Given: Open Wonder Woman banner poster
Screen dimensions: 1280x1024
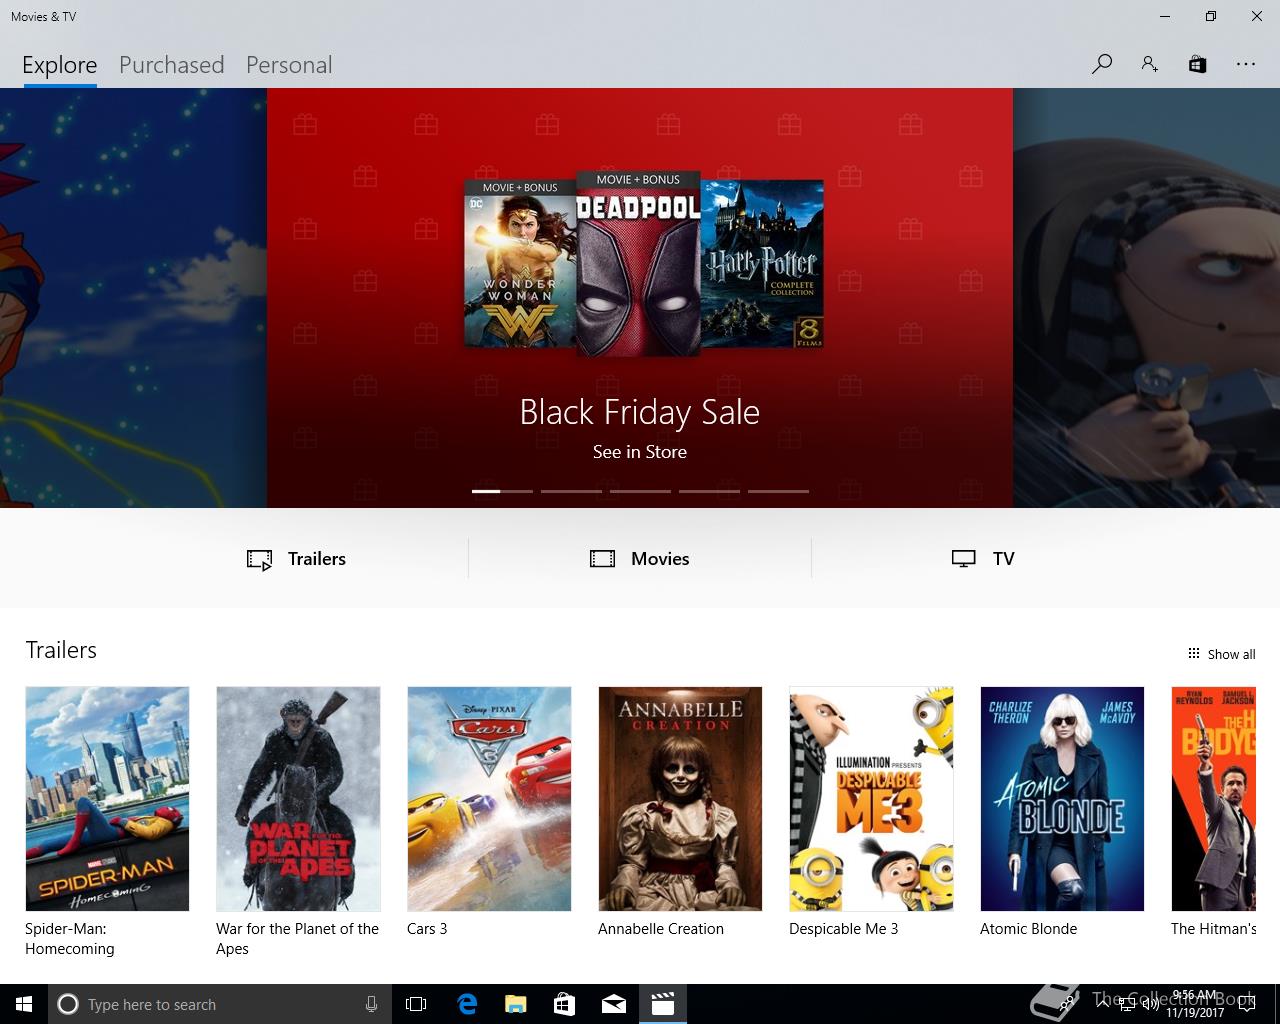Looking at the screenshot, I should coord(520,263).
